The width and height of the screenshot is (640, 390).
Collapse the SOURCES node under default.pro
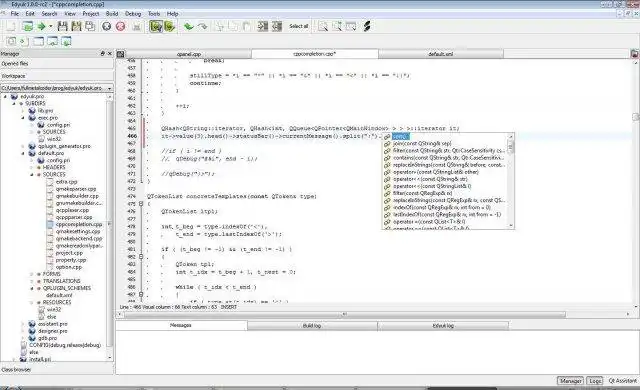tap(31, 175)
